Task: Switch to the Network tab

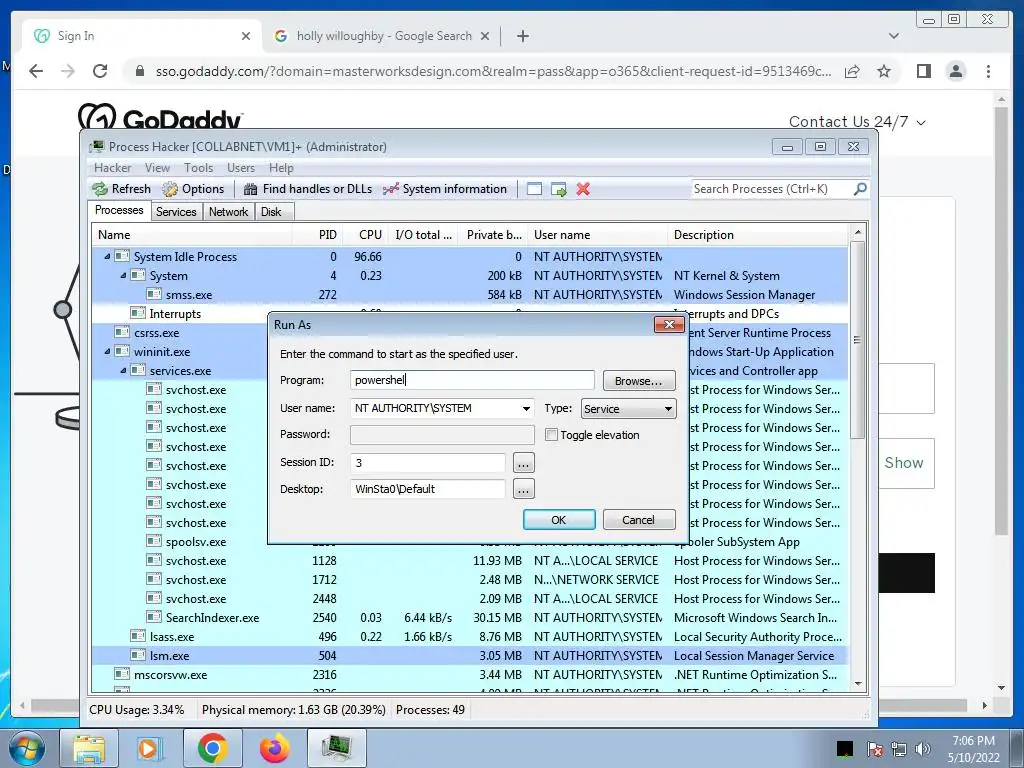Action: (229, 212)
